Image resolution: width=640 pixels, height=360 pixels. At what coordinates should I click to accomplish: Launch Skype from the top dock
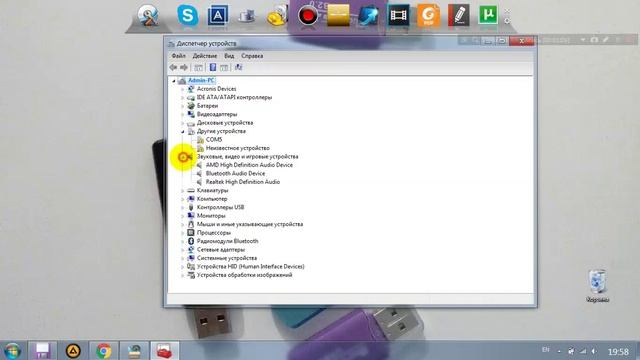(x=187, y=16)
